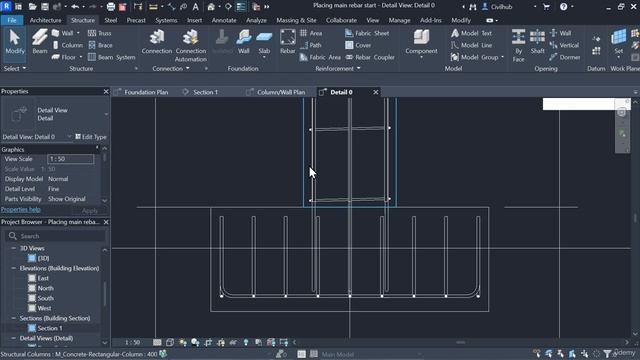
Task: Open the Annotate ribbon tab
Action: pyautogui.click(x=224, y=20)
